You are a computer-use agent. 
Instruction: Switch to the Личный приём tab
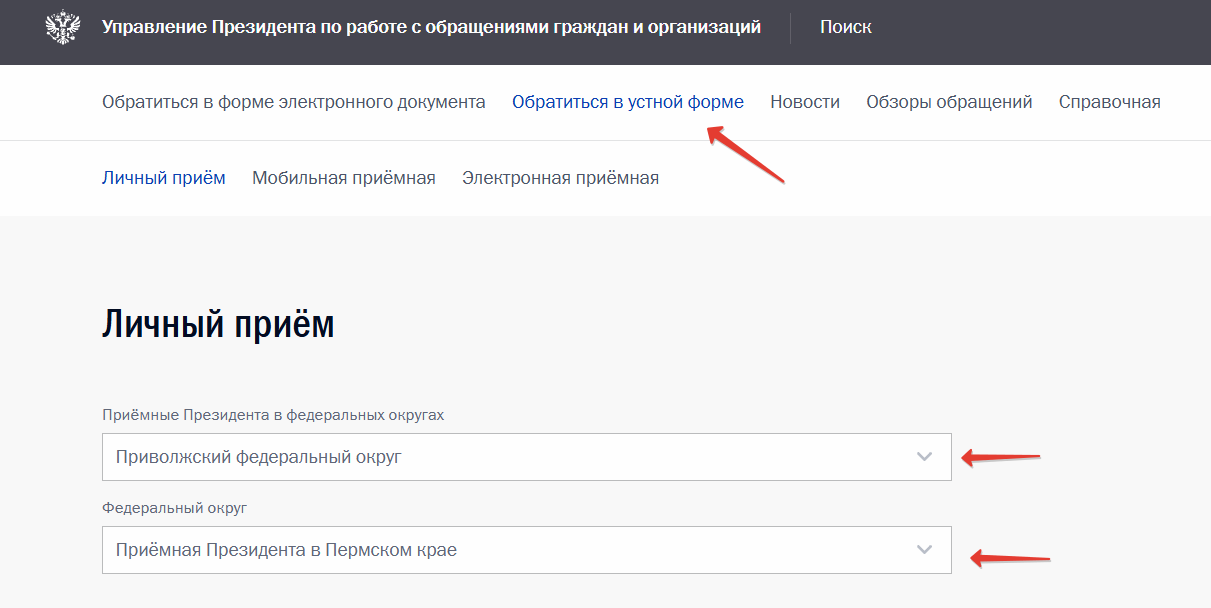[165, 177]
